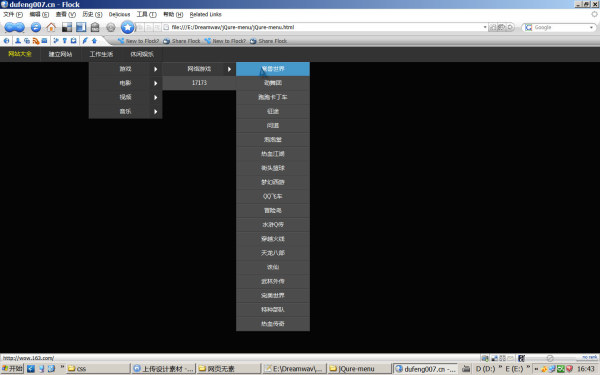The width and height of the screenshot is (600, 375).
Task: Click the 'no rank' status bar link
Action: click(x=590, y=357)
